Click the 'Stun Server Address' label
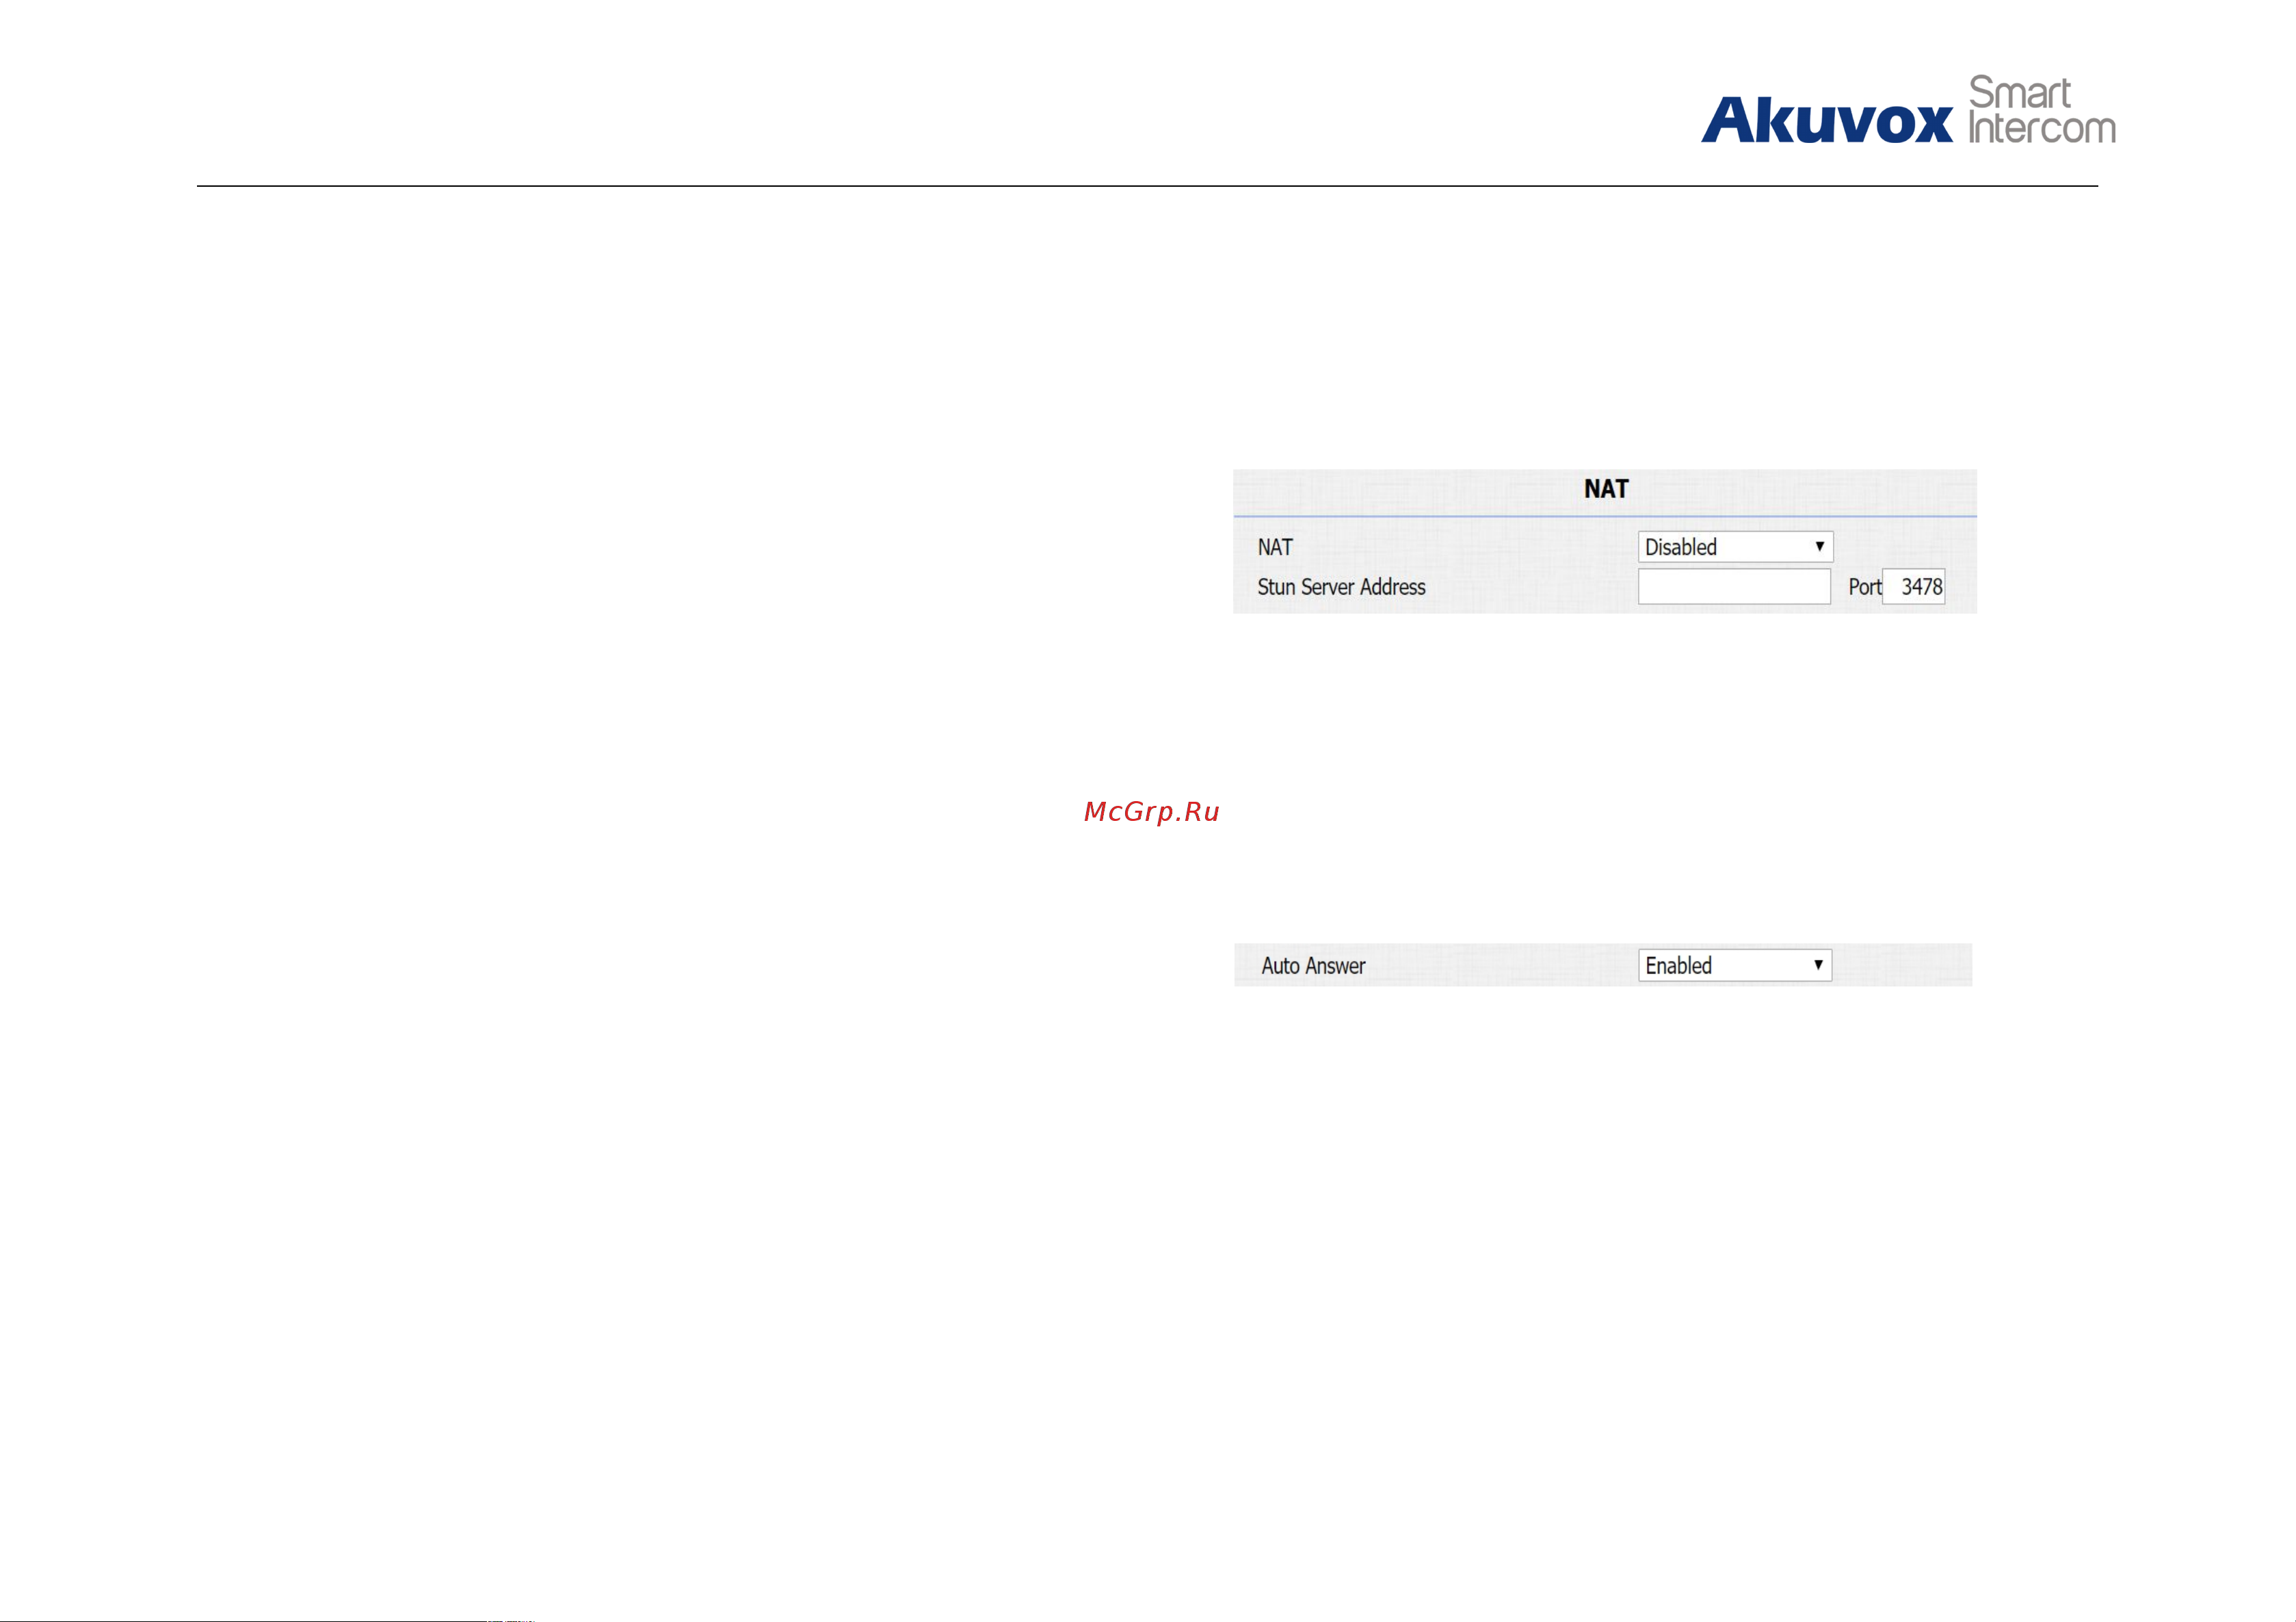The image size is (2296, 1622). coord(1341,587)
